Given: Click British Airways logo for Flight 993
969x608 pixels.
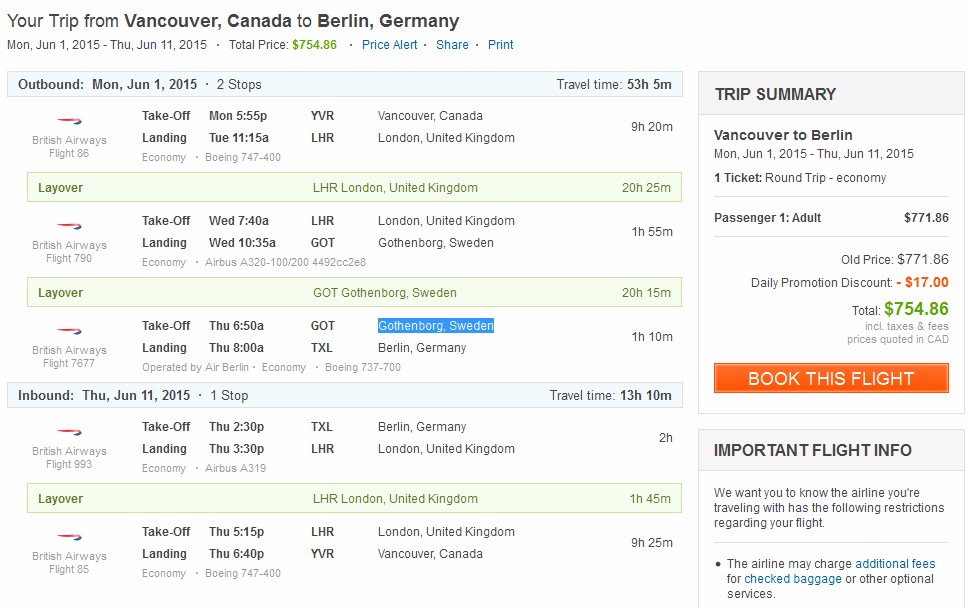Looking at the screenshot, I should click(69, 432).
